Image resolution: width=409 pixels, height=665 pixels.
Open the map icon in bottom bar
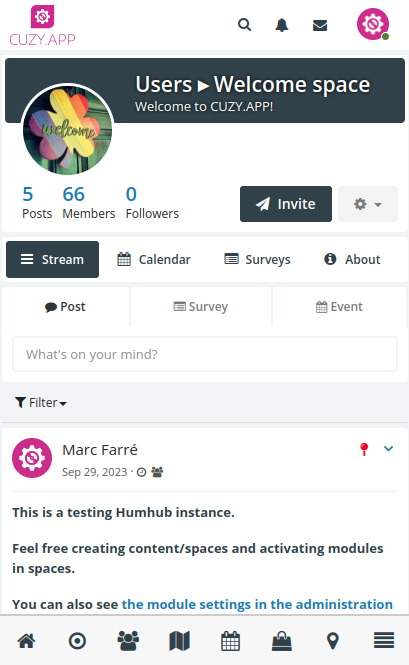point(179,641)
